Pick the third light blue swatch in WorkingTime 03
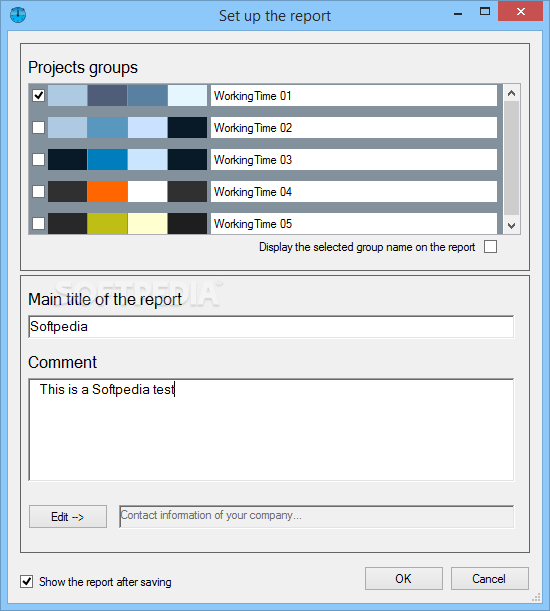The image size is (550, 611). click(147, 159)
